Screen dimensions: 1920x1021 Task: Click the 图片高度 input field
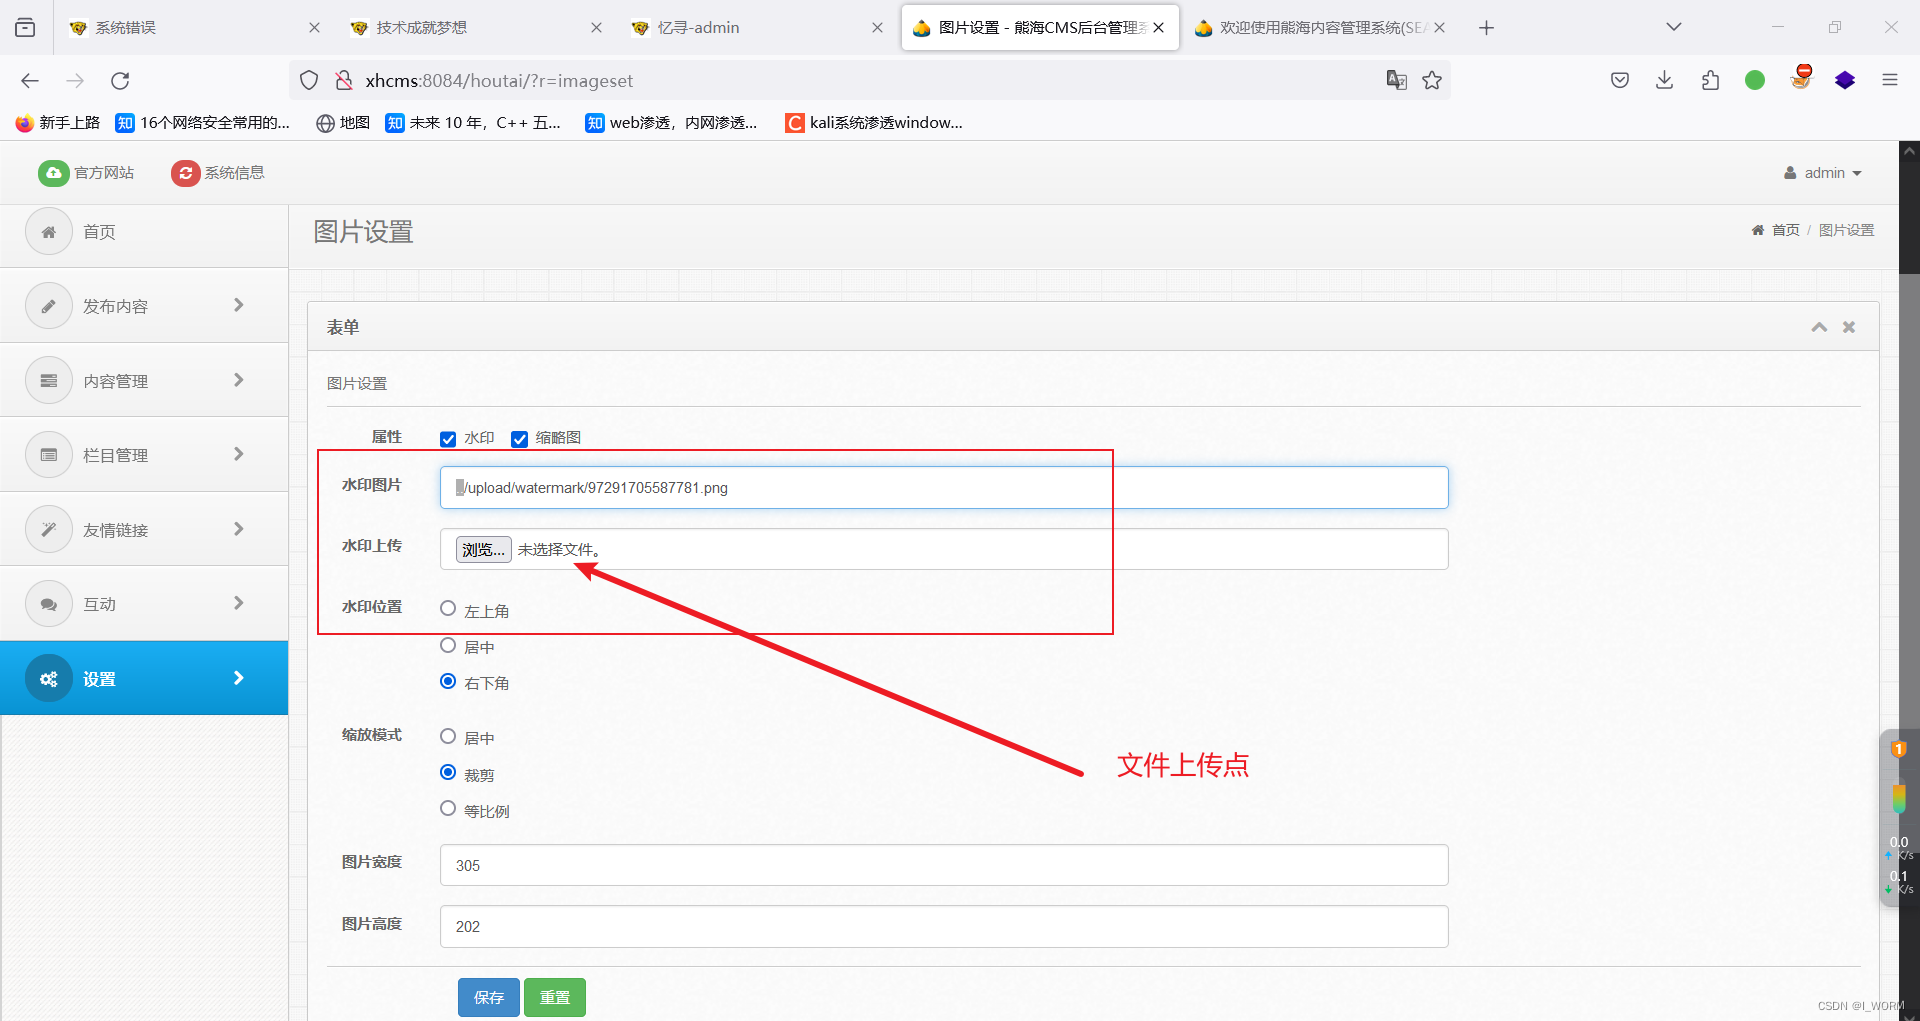click(x=944, y=926)
